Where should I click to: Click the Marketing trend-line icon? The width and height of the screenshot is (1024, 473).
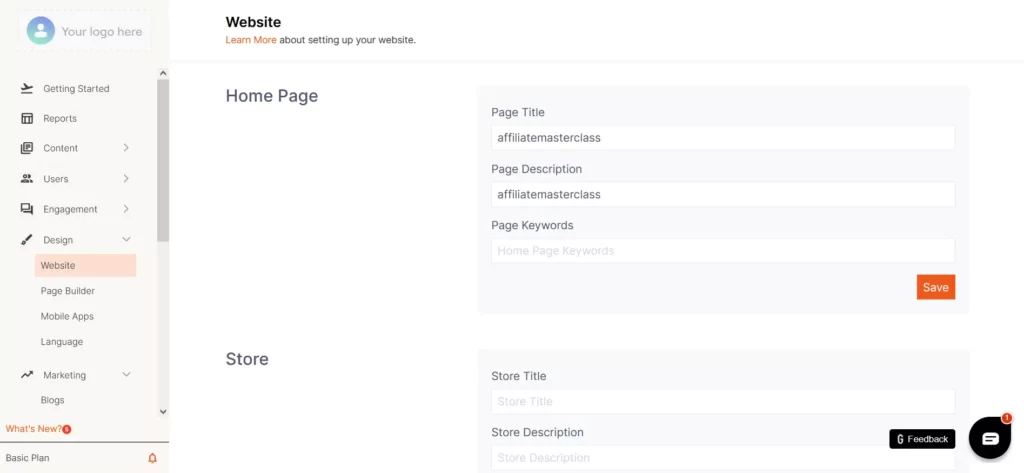(x=27, y=375)
